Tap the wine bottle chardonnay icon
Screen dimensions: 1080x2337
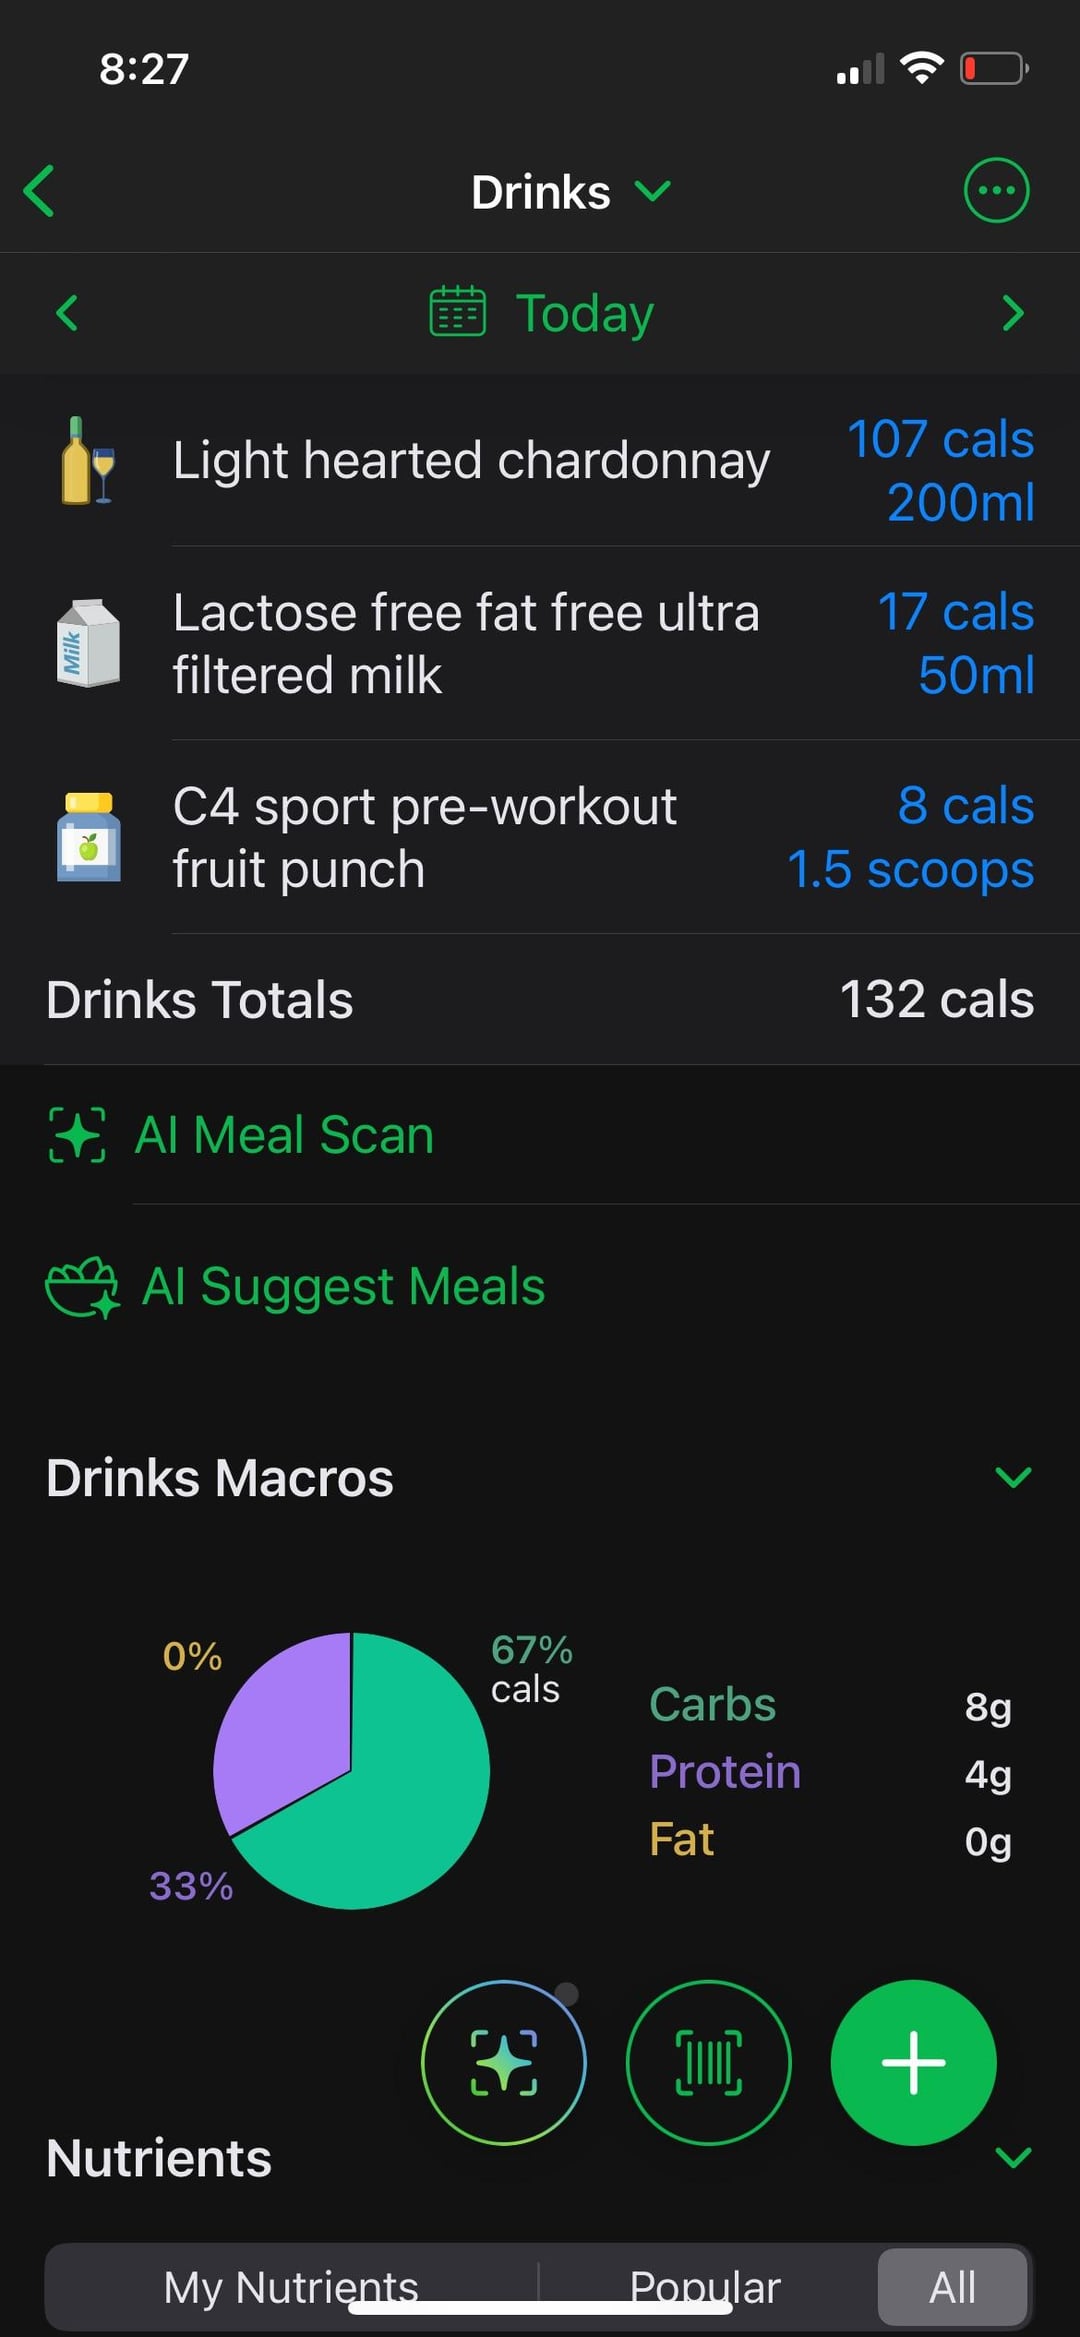88,461
